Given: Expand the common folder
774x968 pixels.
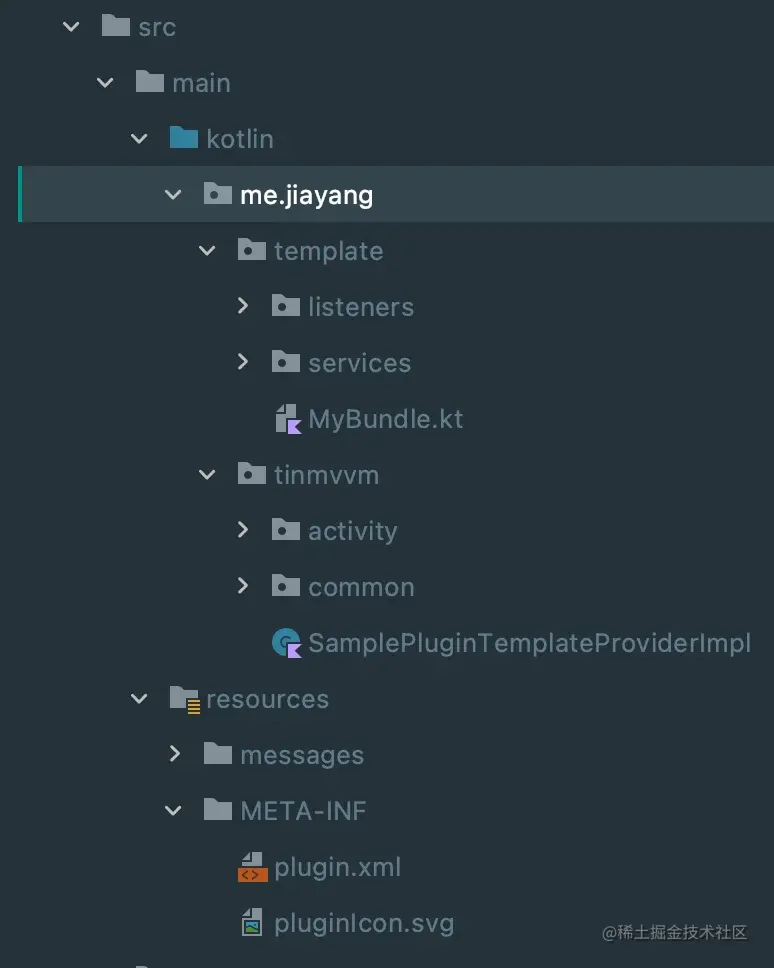Looking at the screenshot, I should (242, 586).
